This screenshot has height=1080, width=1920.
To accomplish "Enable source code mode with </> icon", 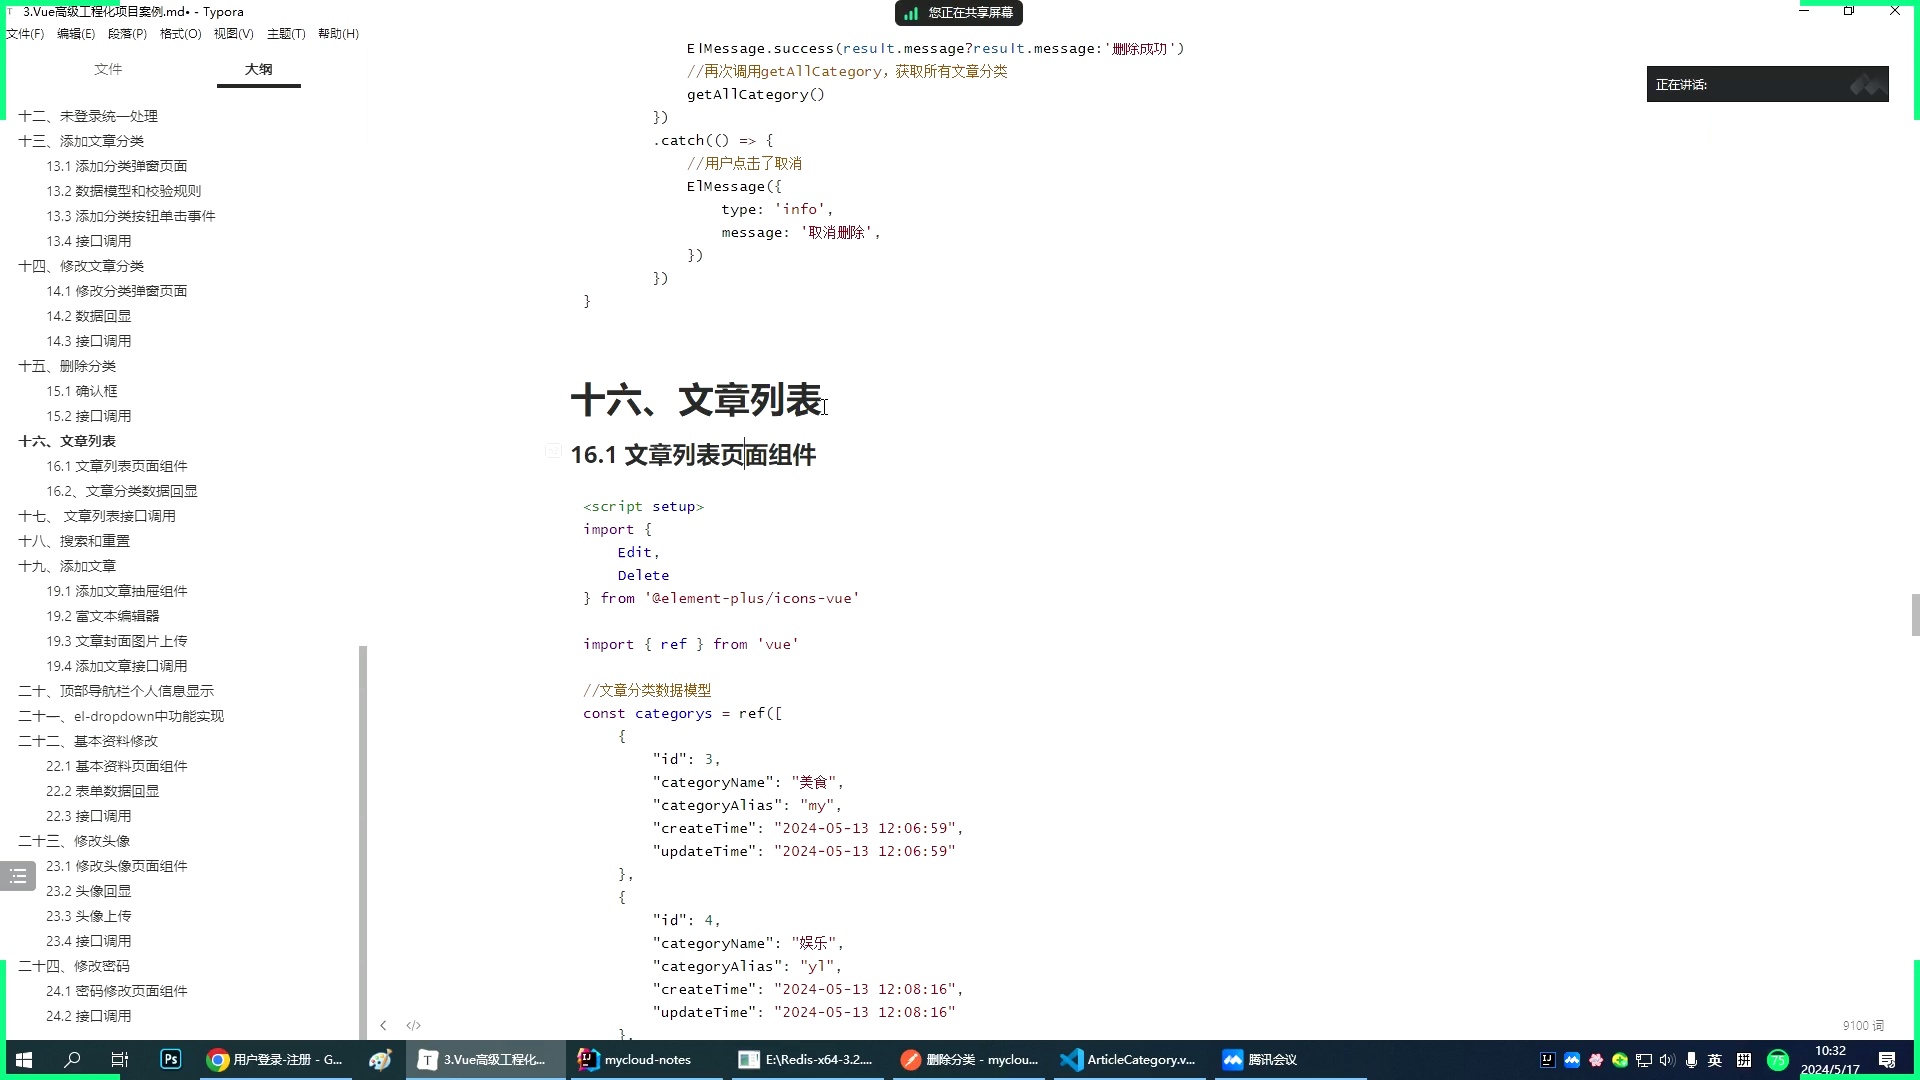I will click(413, 1025).
